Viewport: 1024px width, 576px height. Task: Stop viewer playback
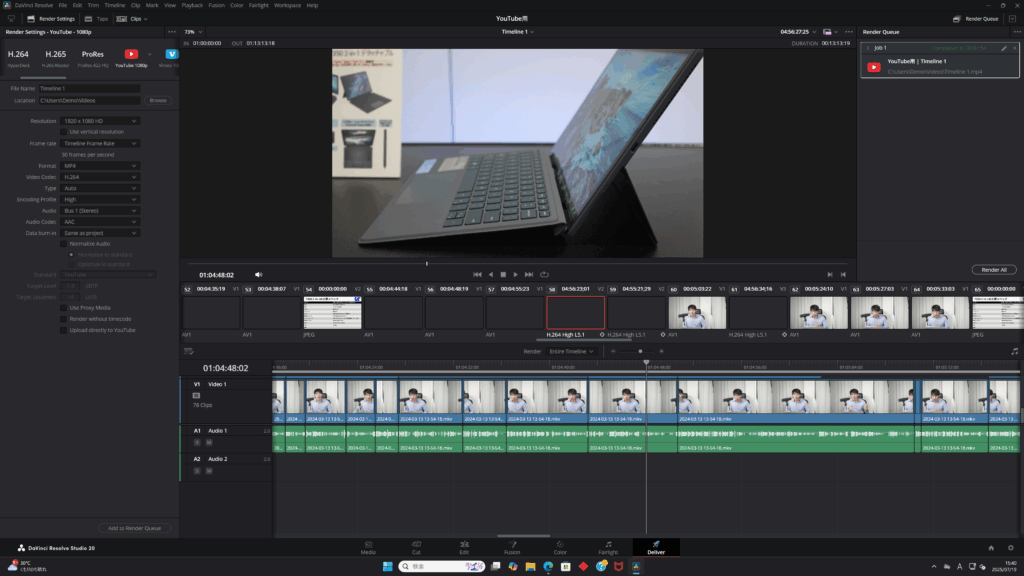tap(503, 274)
